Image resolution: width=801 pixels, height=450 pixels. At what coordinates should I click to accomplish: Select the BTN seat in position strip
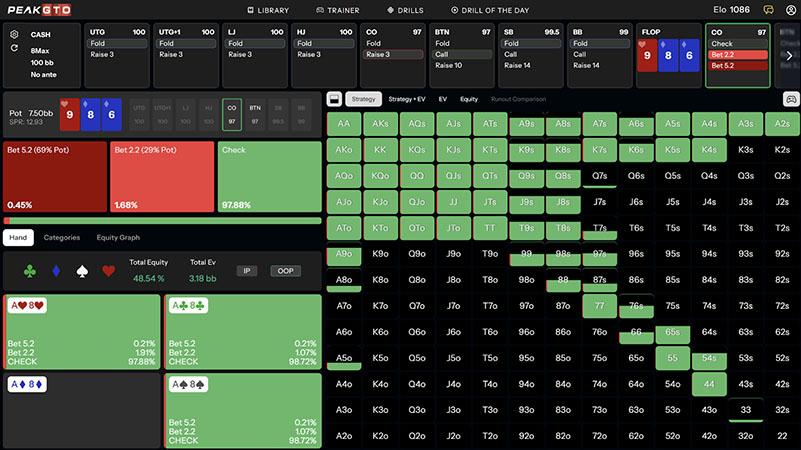[255, 113]
